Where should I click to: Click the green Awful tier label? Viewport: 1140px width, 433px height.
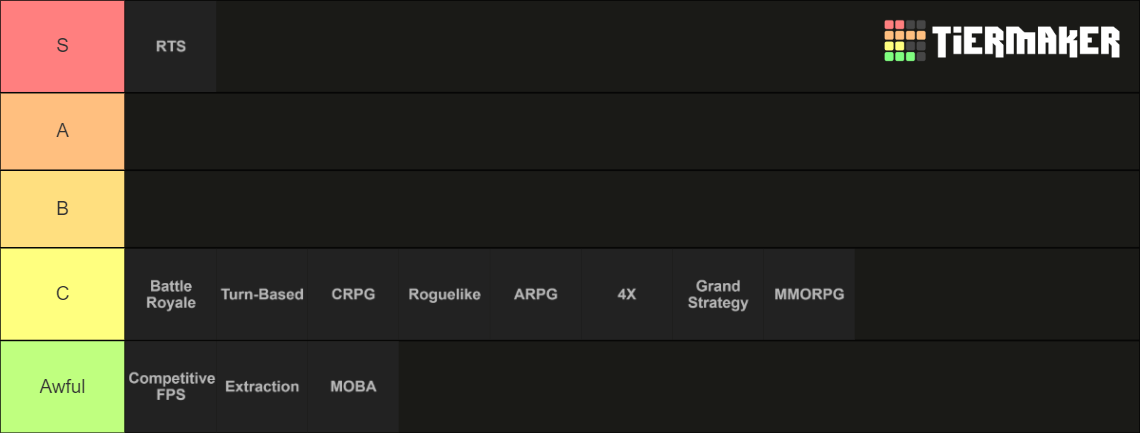coord(62,386)
